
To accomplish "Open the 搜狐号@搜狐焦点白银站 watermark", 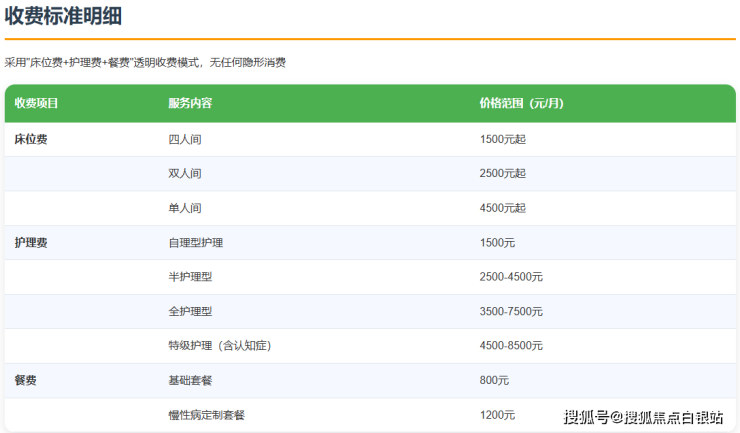I will (643, 416).
